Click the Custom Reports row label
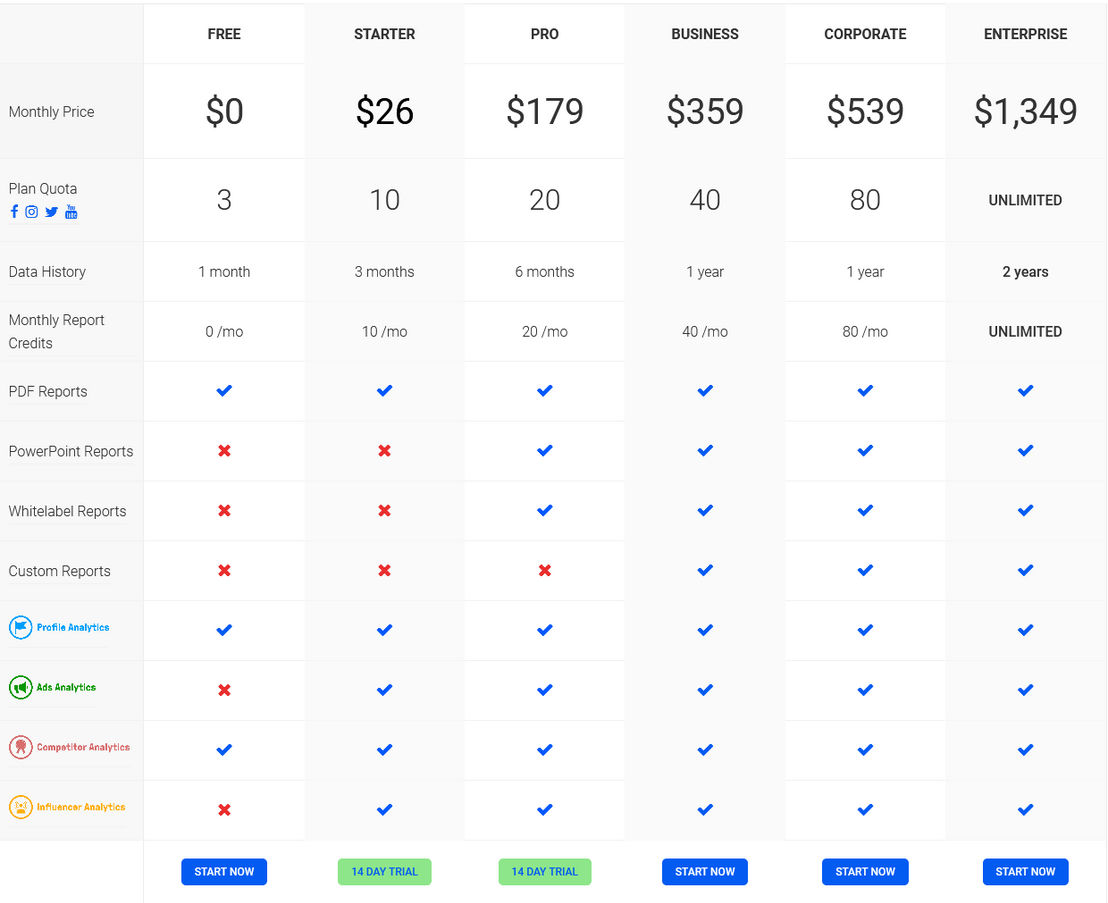The image size is (1108, 903). pos(59,571)
